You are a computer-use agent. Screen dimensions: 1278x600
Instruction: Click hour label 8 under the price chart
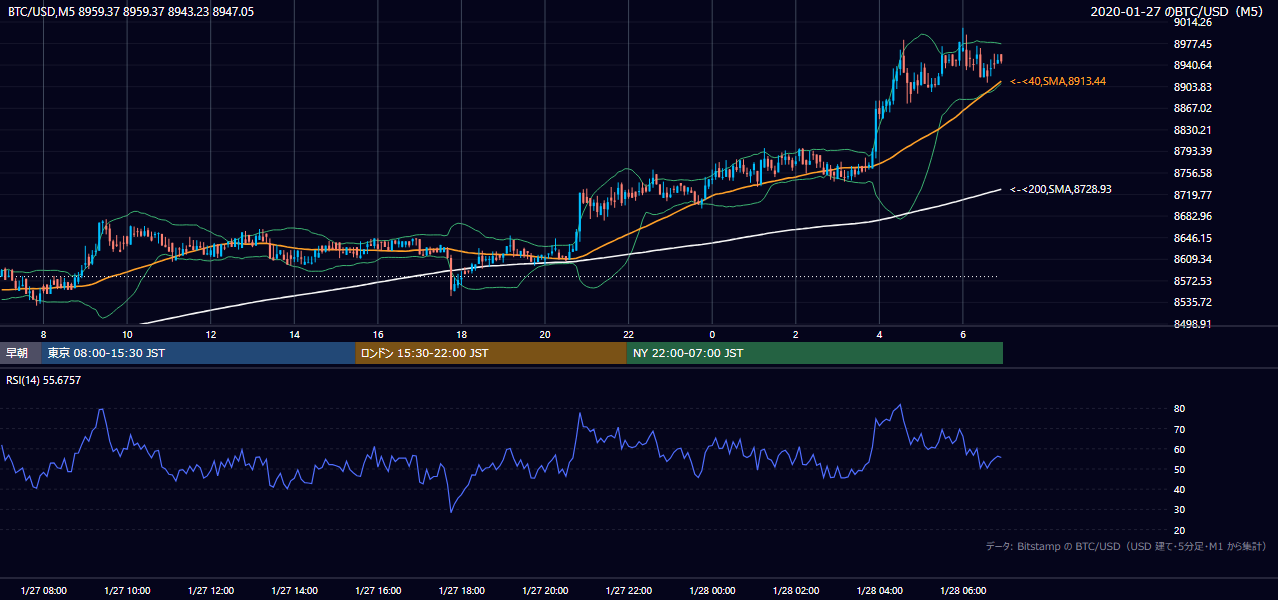coord(43,334)
